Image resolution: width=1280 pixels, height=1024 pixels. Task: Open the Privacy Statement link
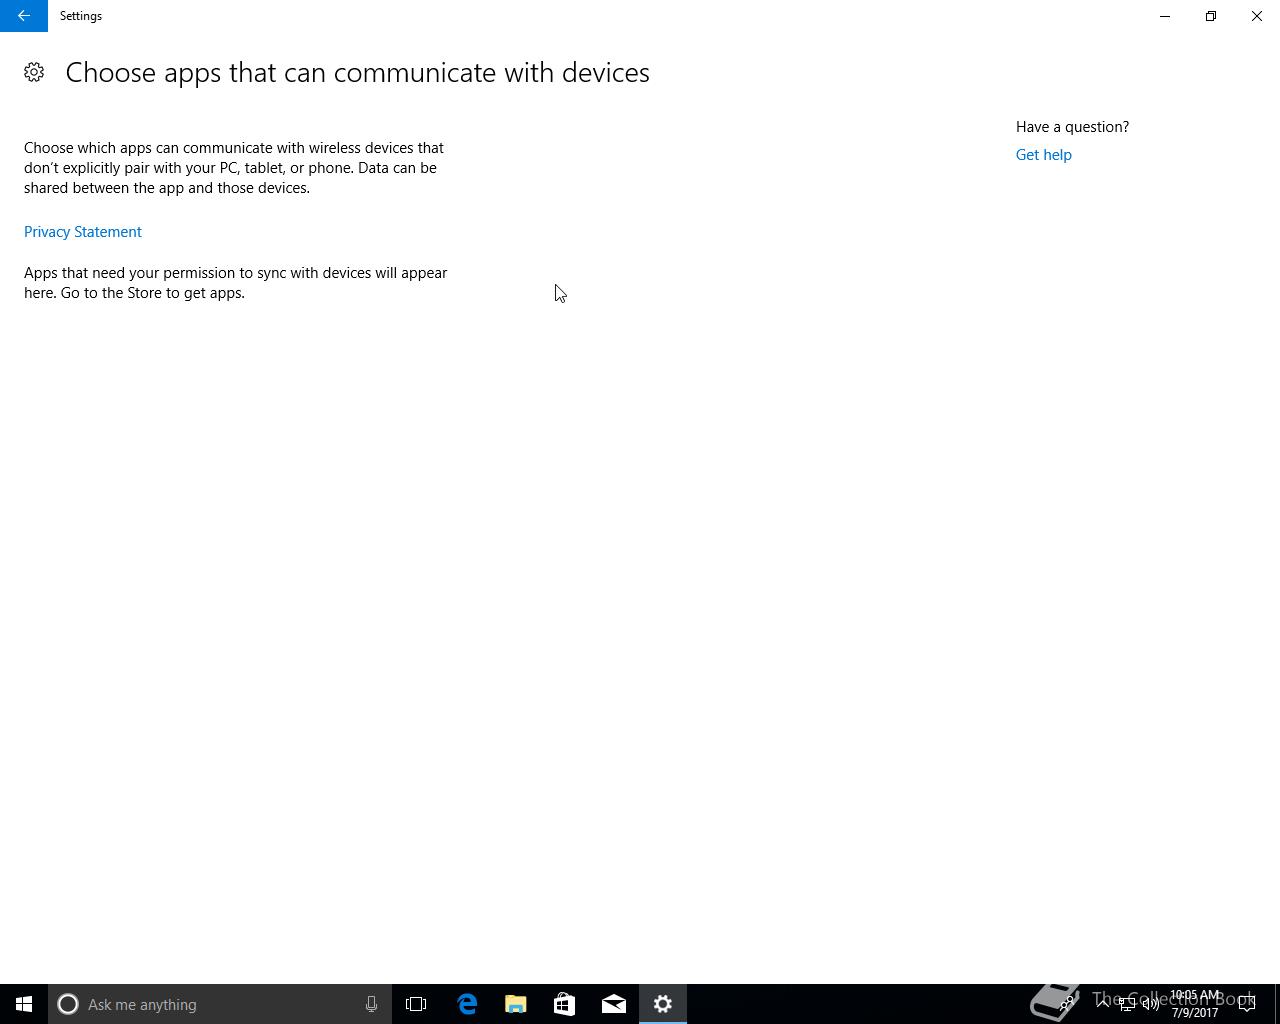tap(83, 232)
